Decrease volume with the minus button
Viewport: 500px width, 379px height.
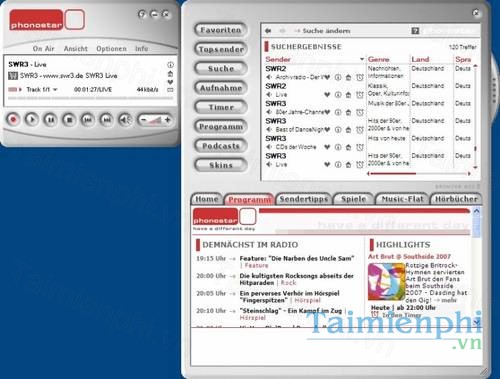[144, 120]
